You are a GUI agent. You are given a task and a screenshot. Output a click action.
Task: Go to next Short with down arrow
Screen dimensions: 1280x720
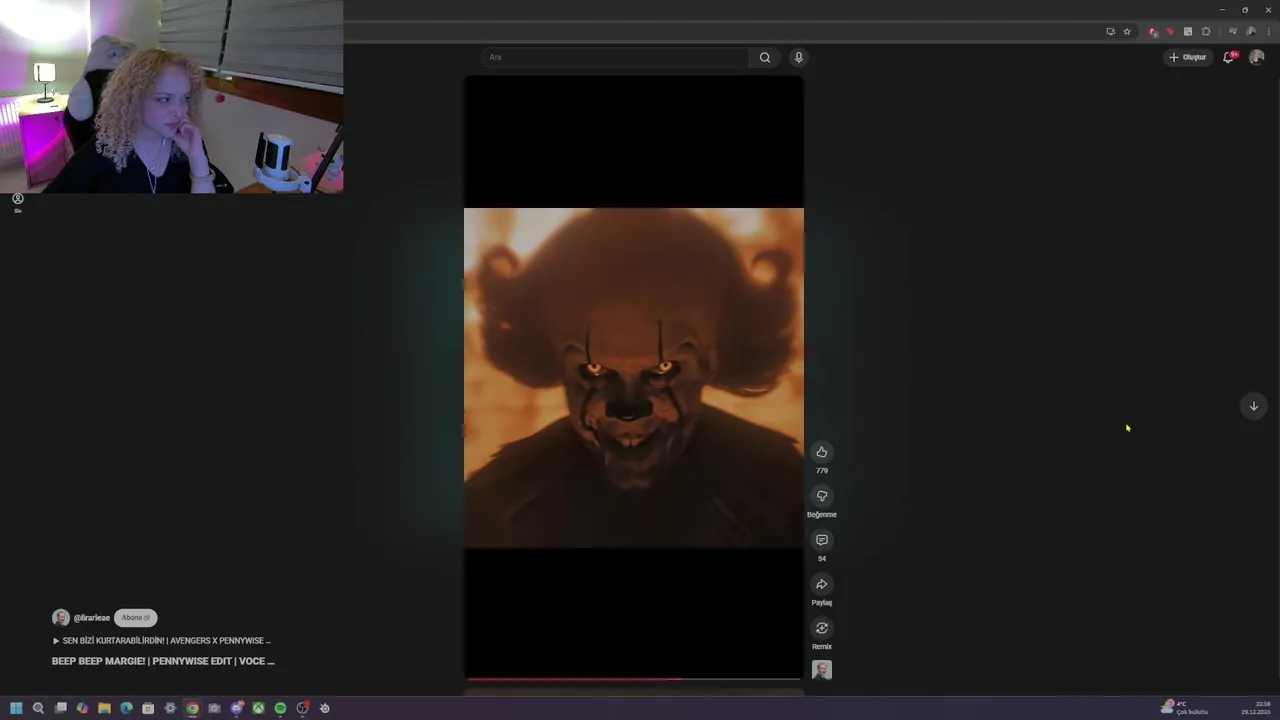tap(1253, 406)
